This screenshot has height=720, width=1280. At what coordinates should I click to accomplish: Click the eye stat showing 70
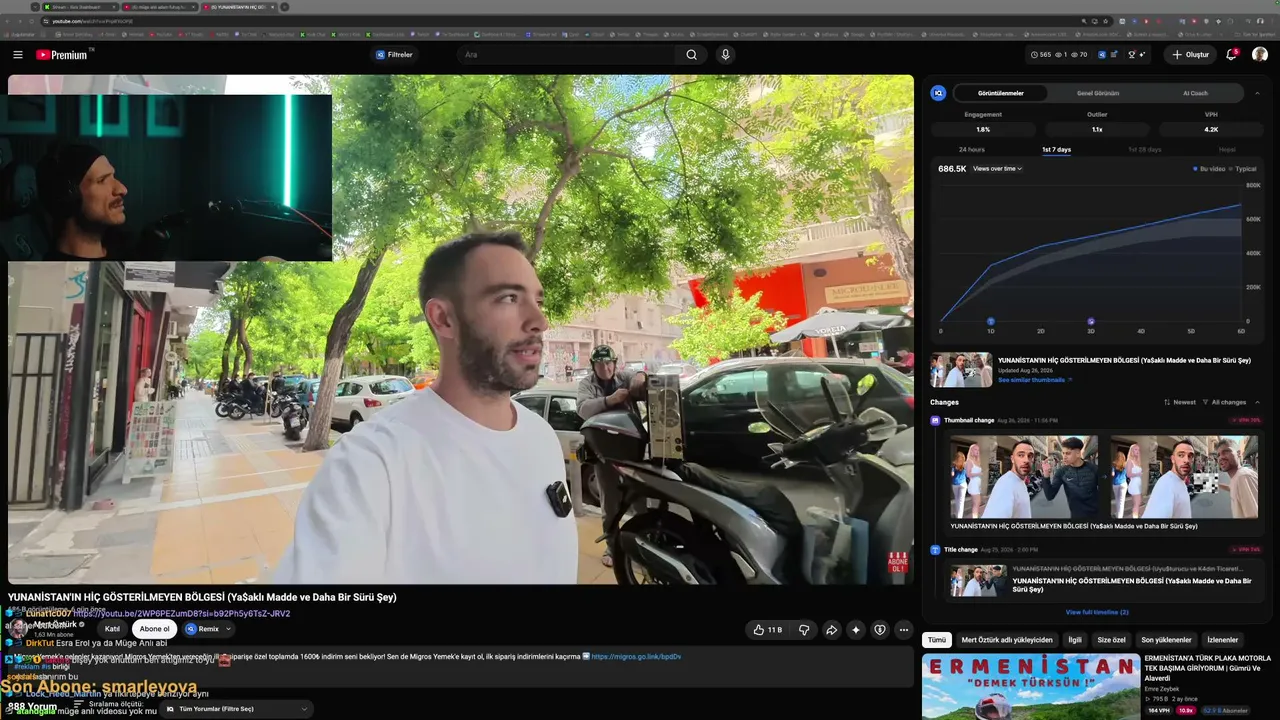(x=1080, y=55)
